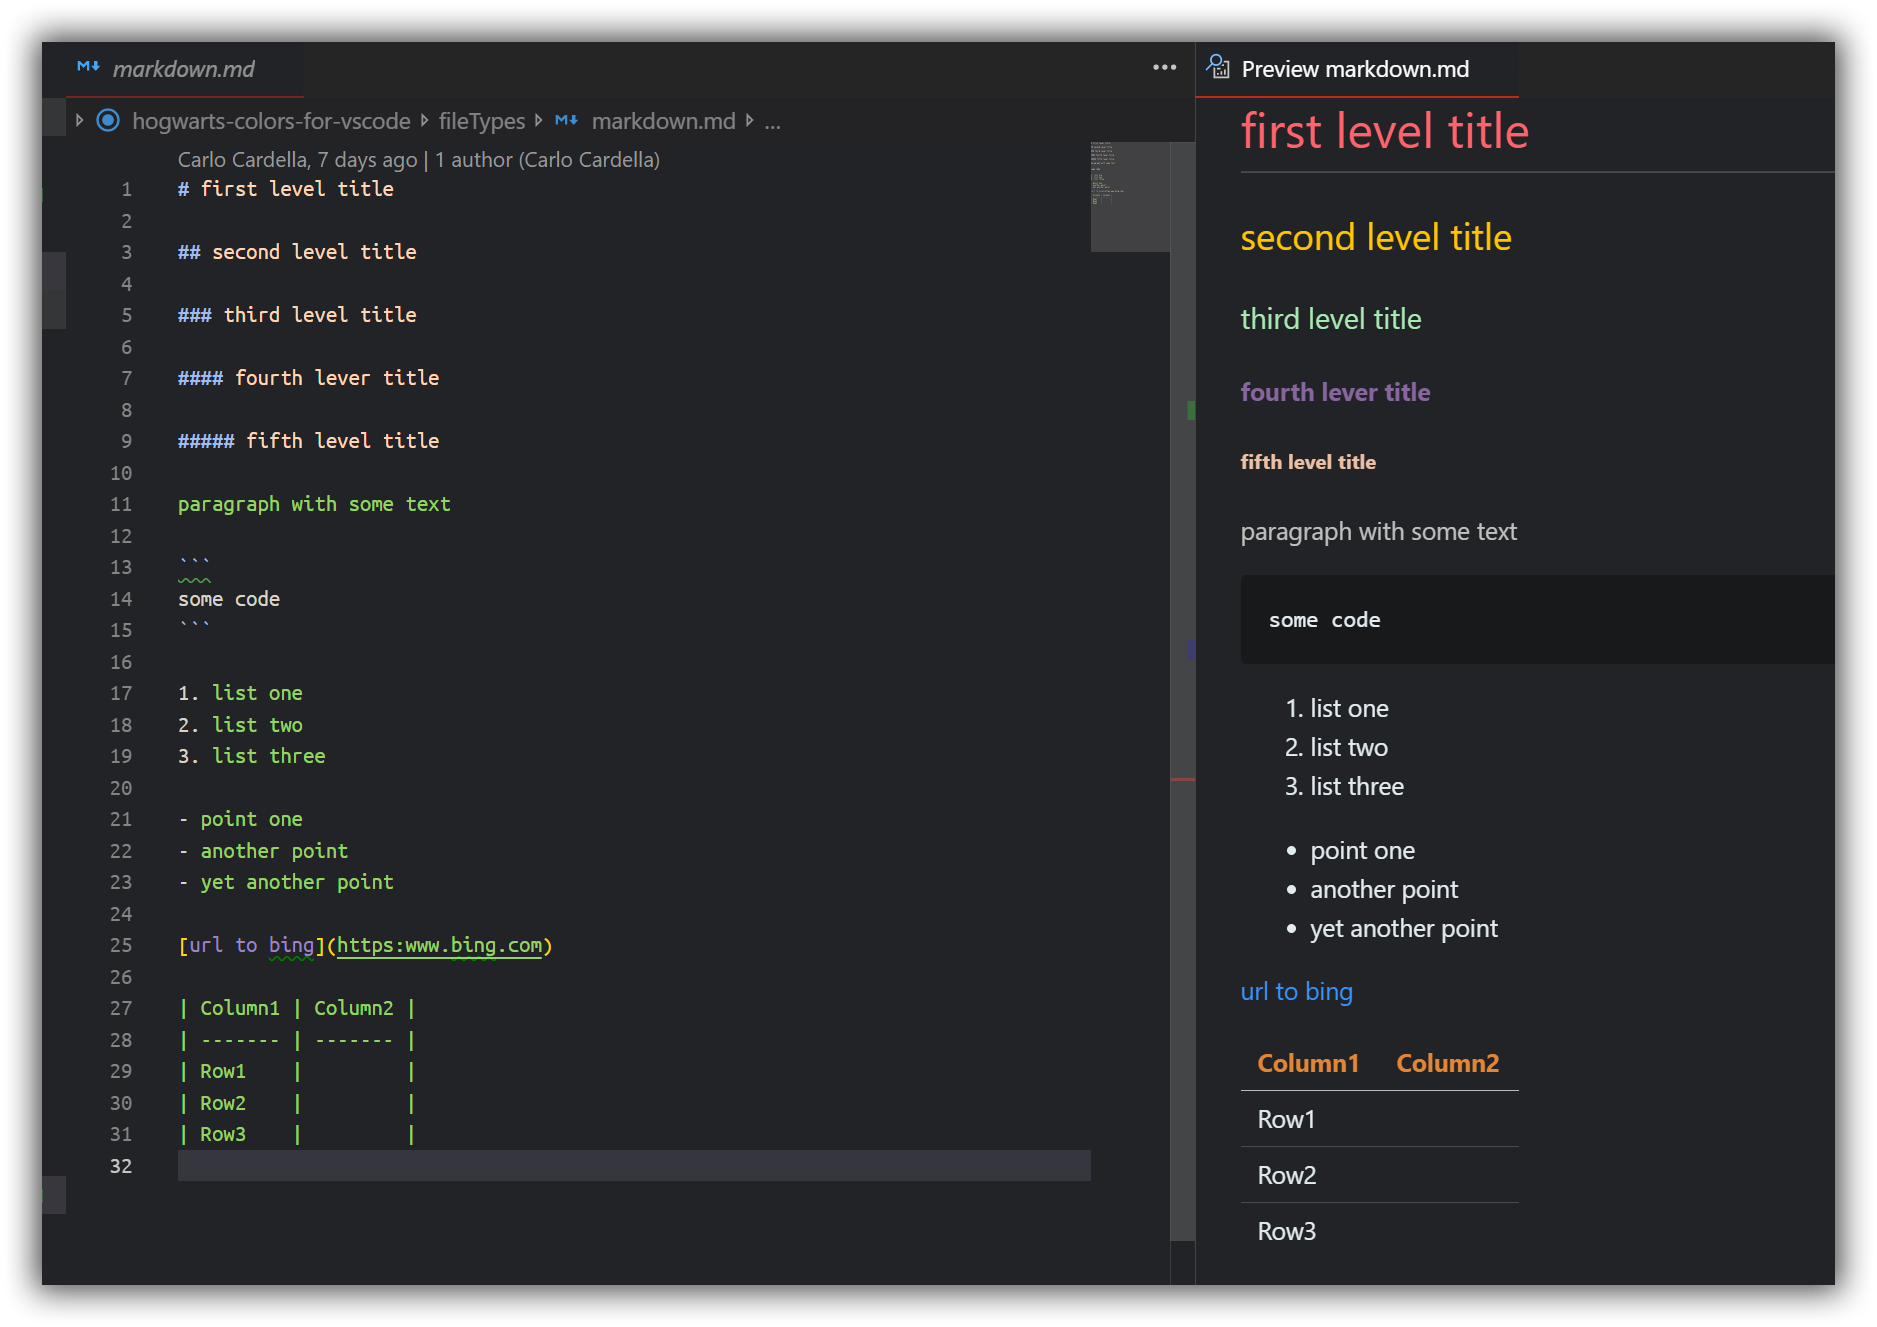Open the markdown.md breadcrumb item
The image size is (1877, 1327).
663,121
